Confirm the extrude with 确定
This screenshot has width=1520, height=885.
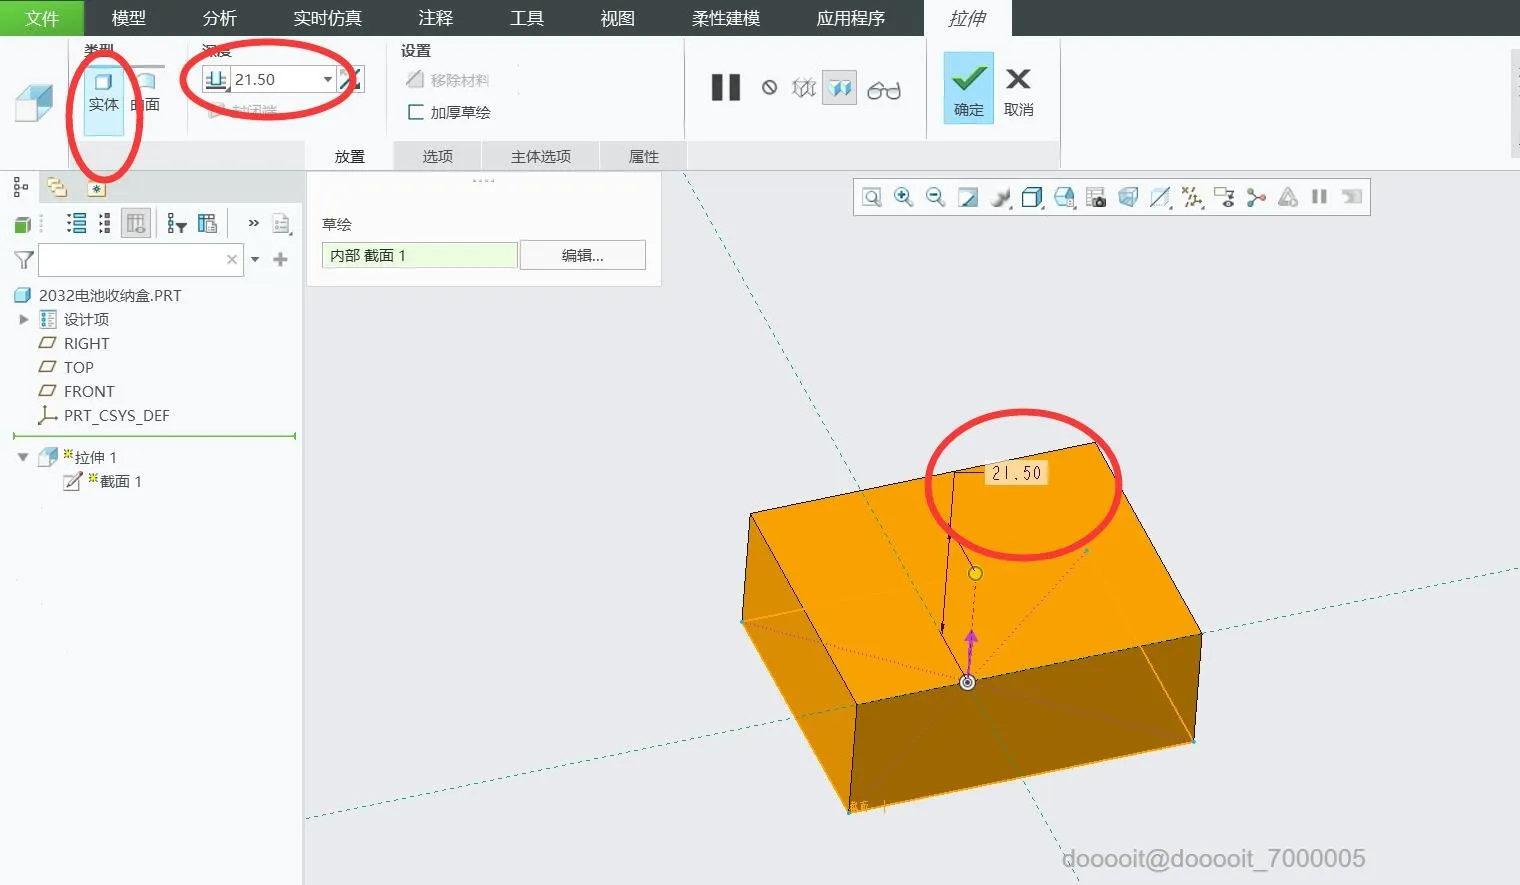coord(966,87)
